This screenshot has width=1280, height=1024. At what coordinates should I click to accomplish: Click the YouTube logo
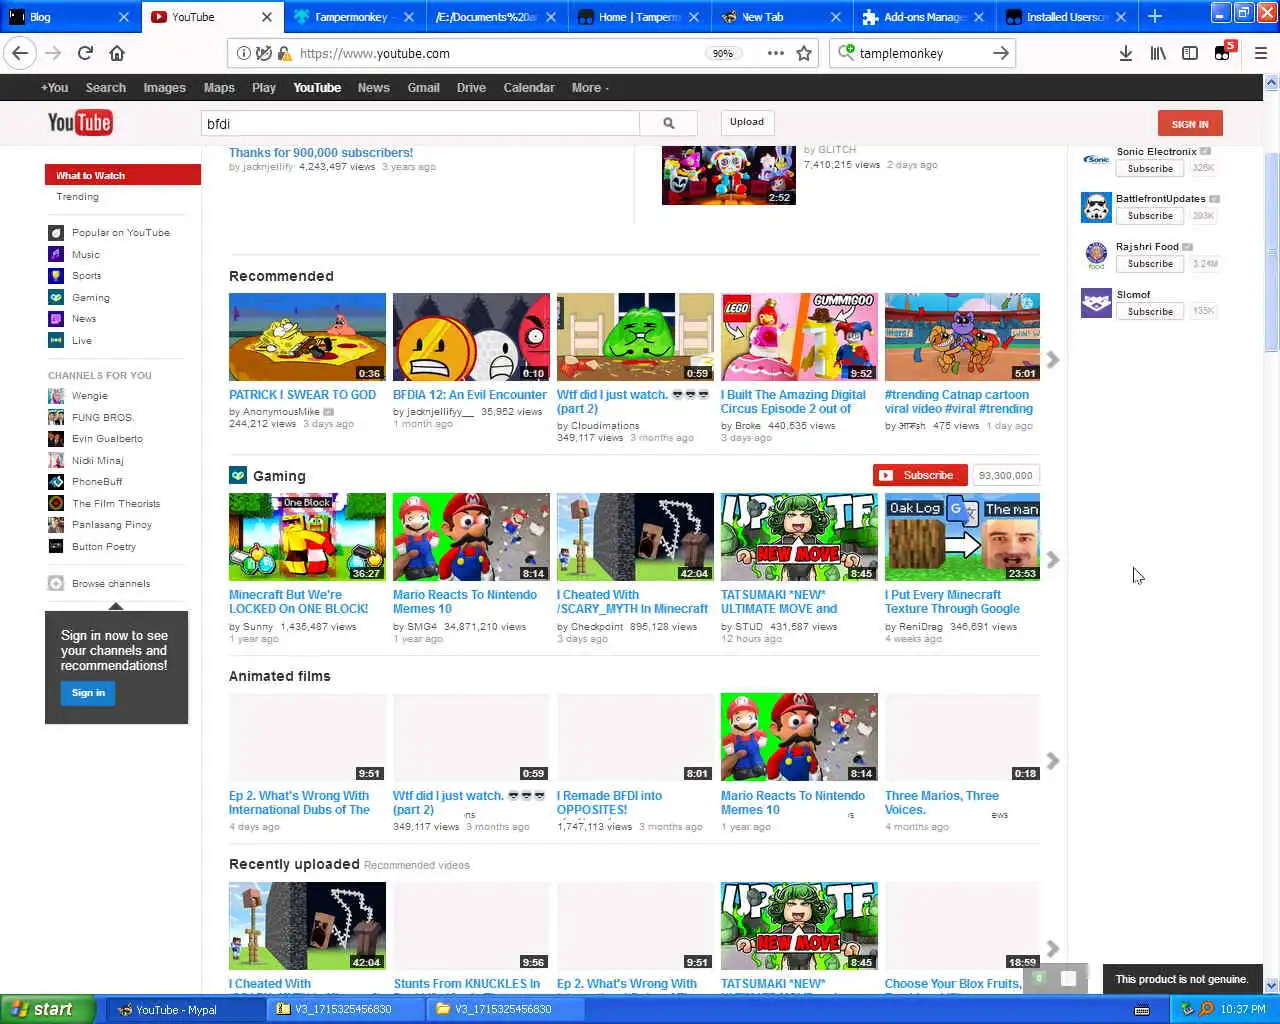pos(80,123)
